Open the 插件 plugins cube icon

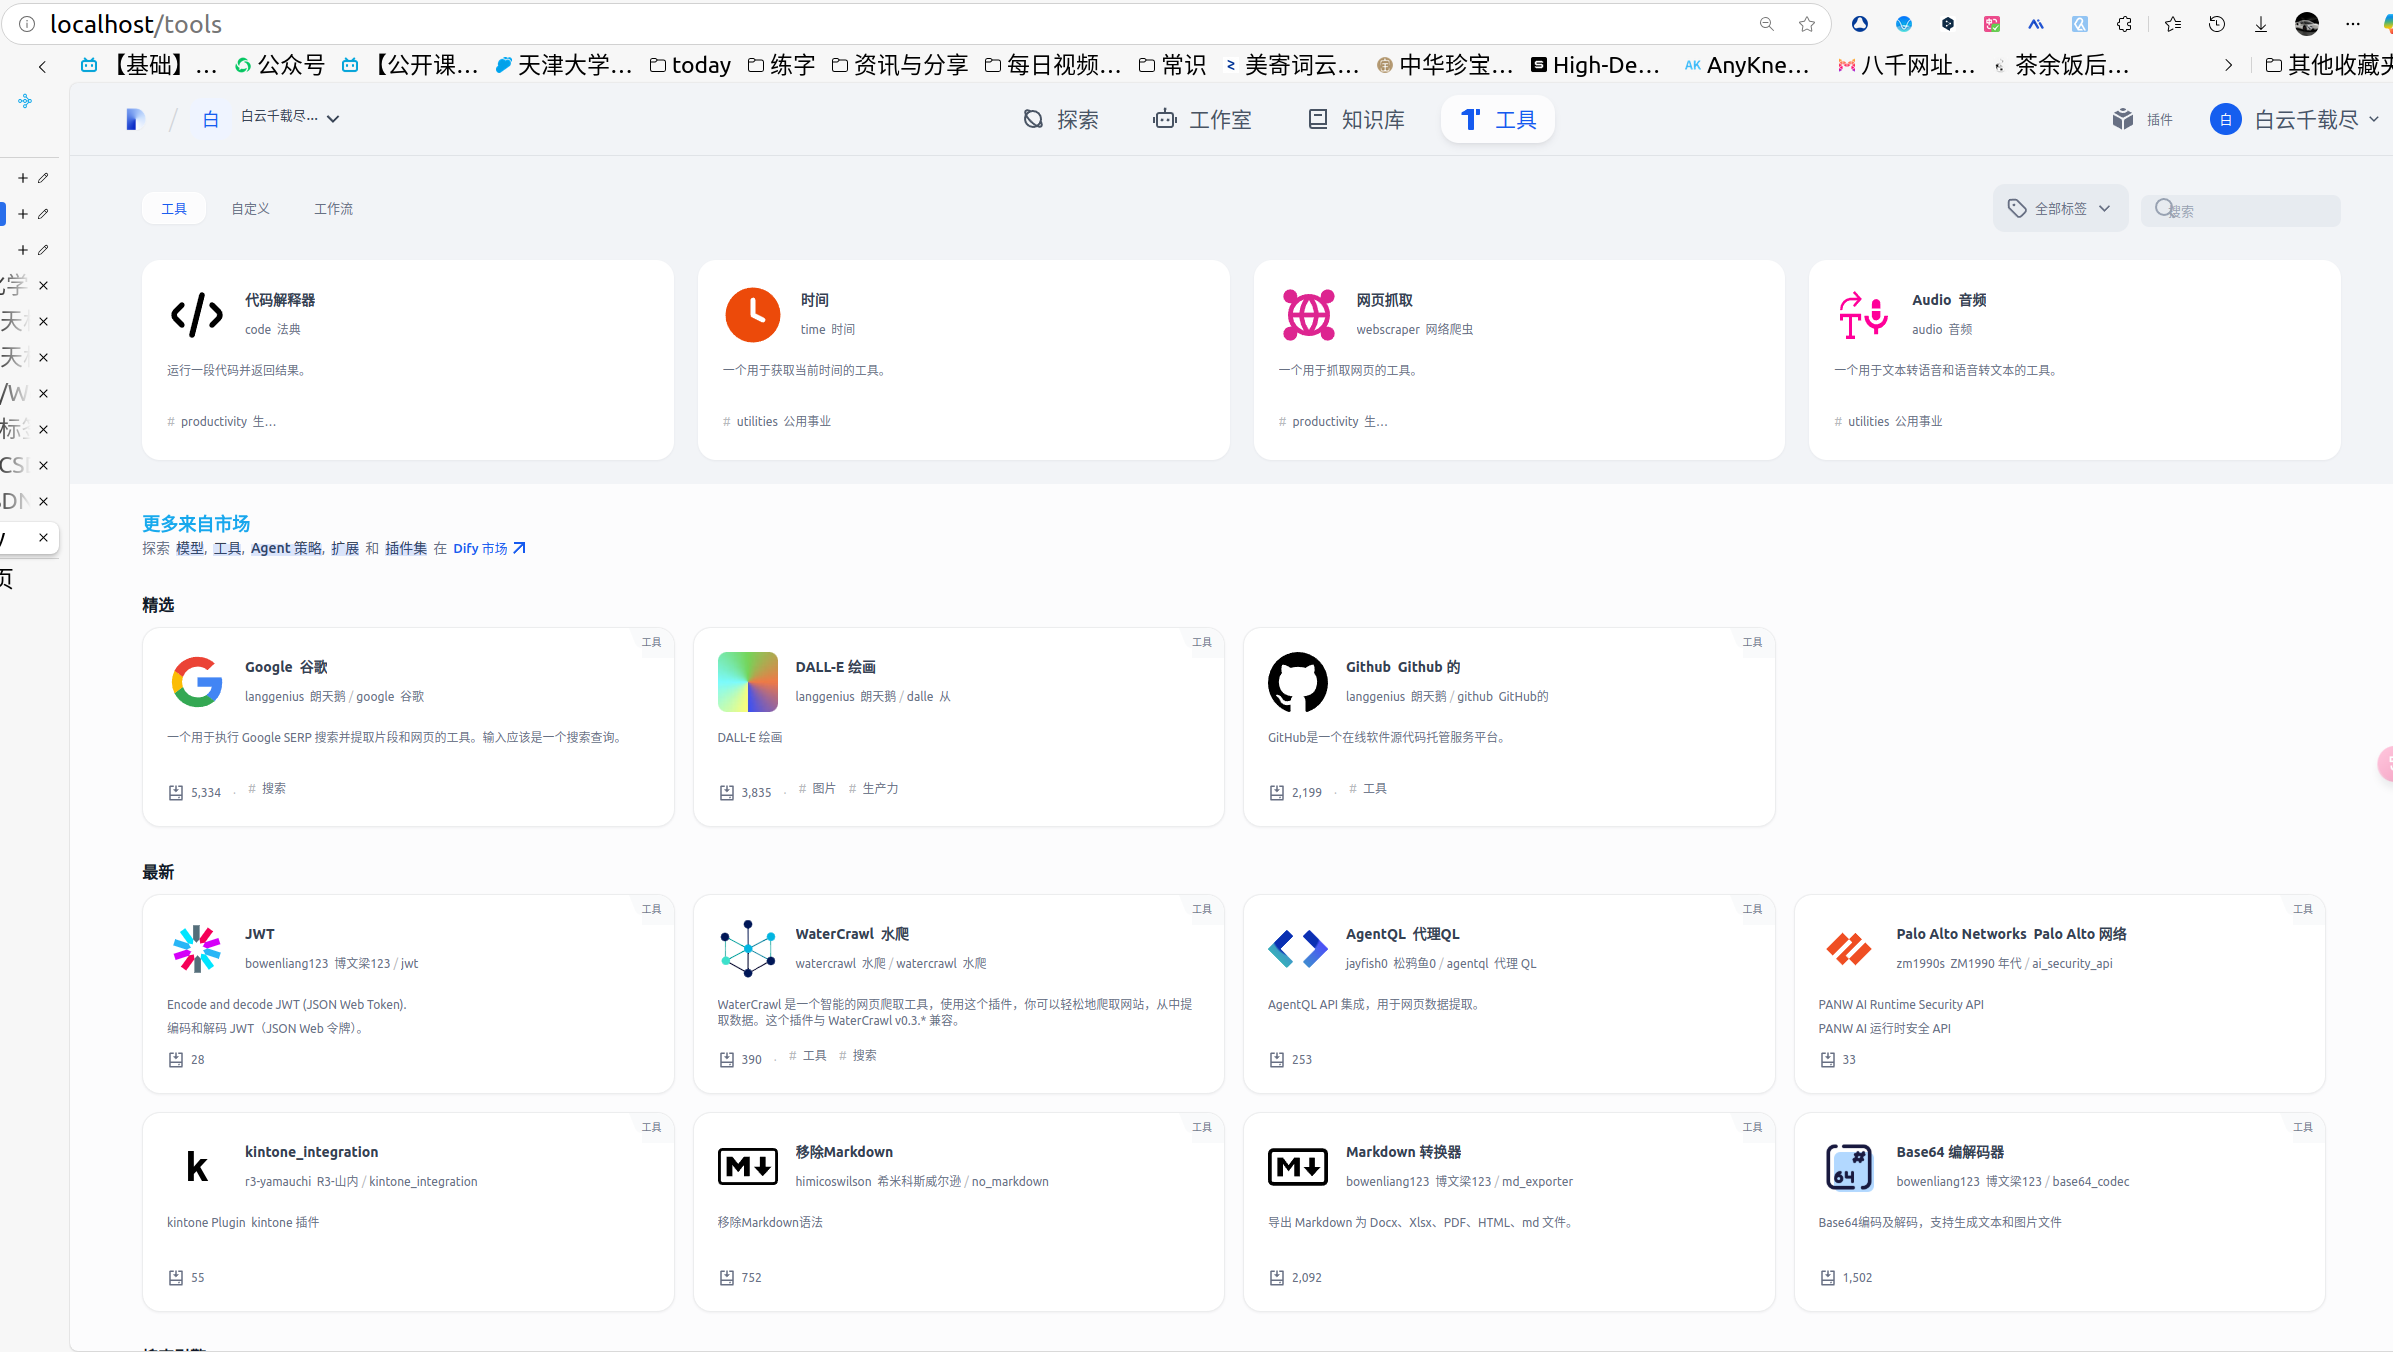click(2122, 119)
